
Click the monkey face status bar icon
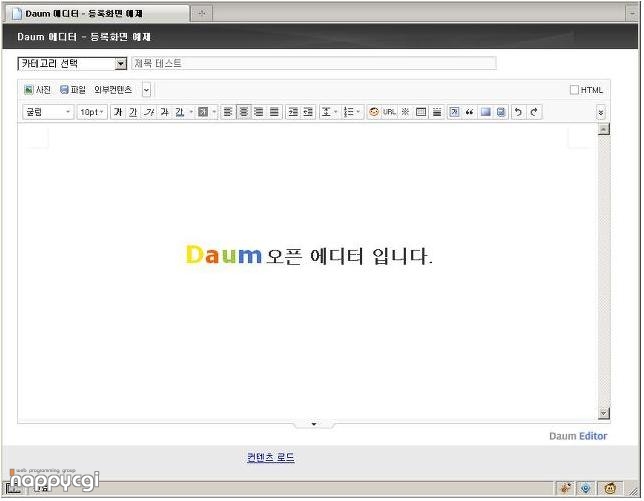610,488
